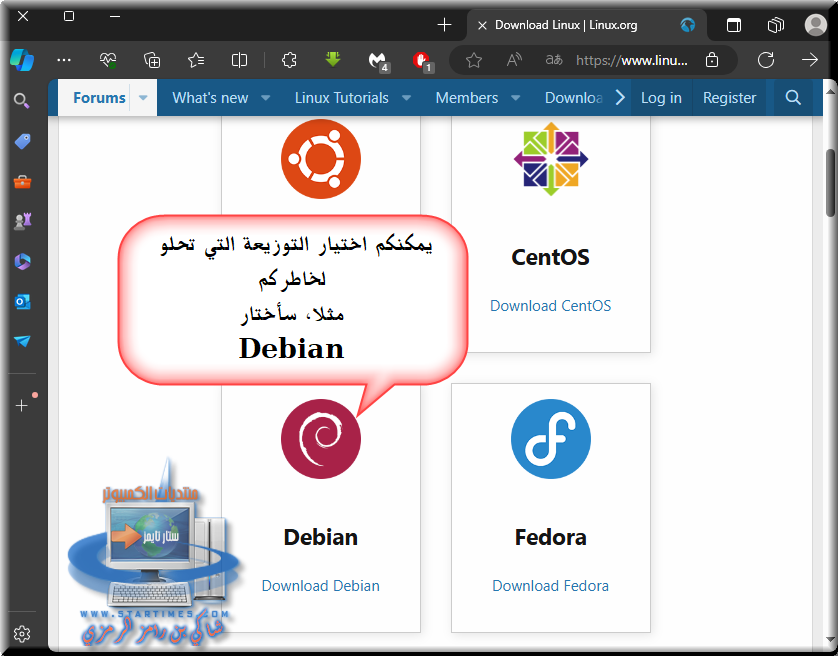The width and height of the screenshot is (838, 656).
Task: Click the green download arrow extension icon
Action: click(333, 59)
